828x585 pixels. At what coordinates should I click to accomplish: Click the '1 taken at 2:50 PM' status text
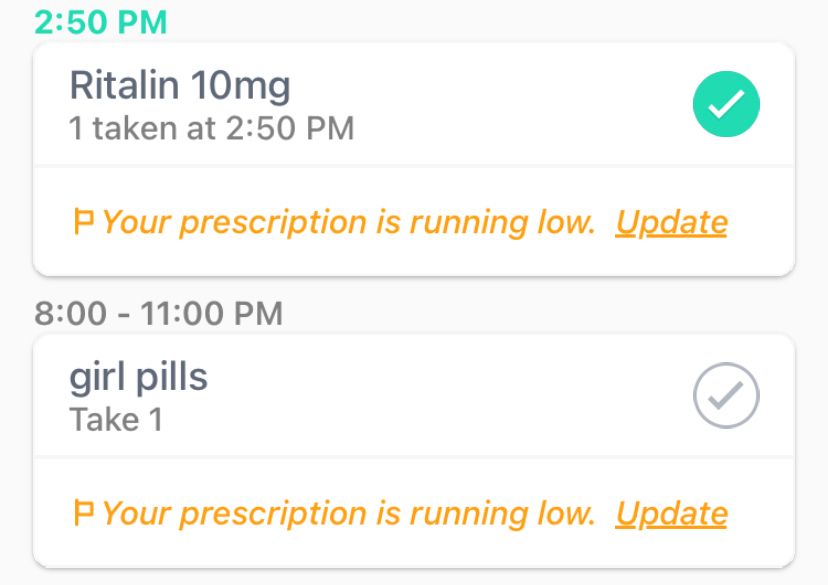coord(210,127)
